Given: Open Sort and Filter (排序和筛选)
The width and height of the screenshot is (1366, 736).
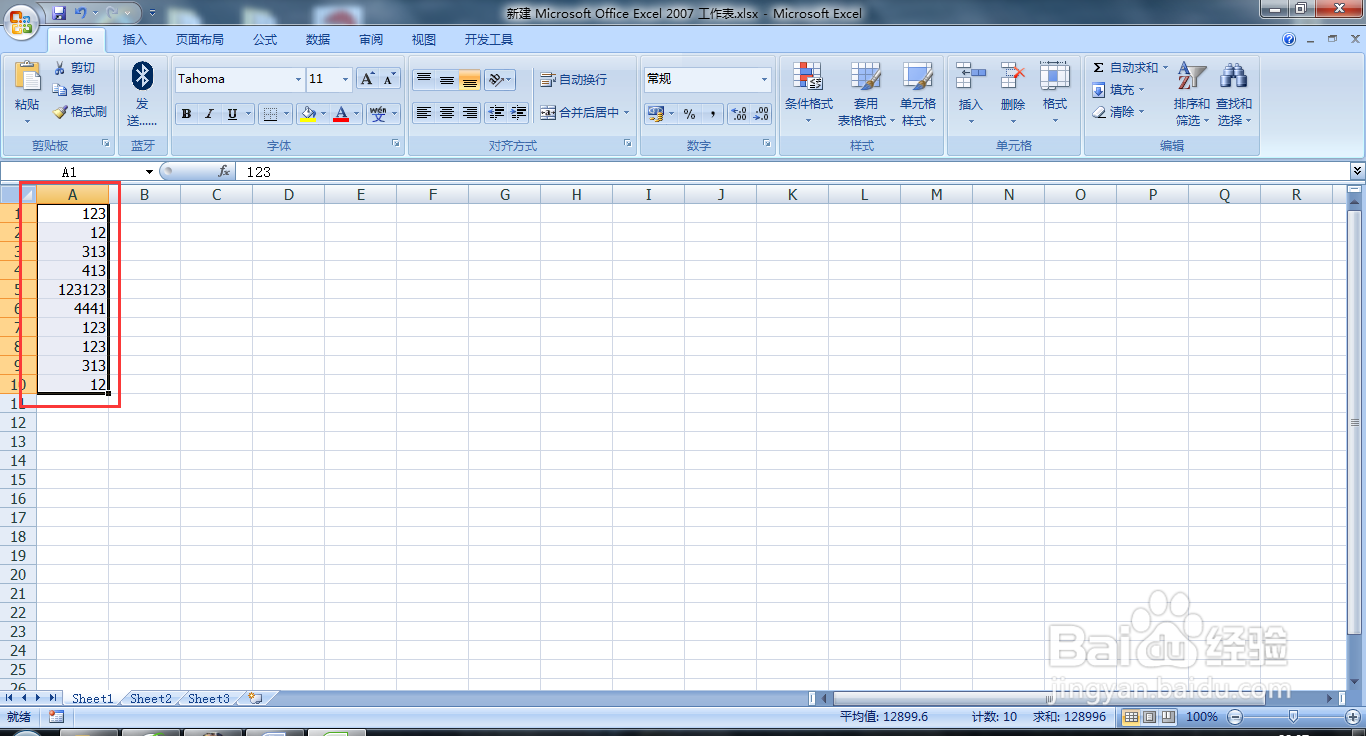Looking at the screenshot, I should tap(1191, 94).
